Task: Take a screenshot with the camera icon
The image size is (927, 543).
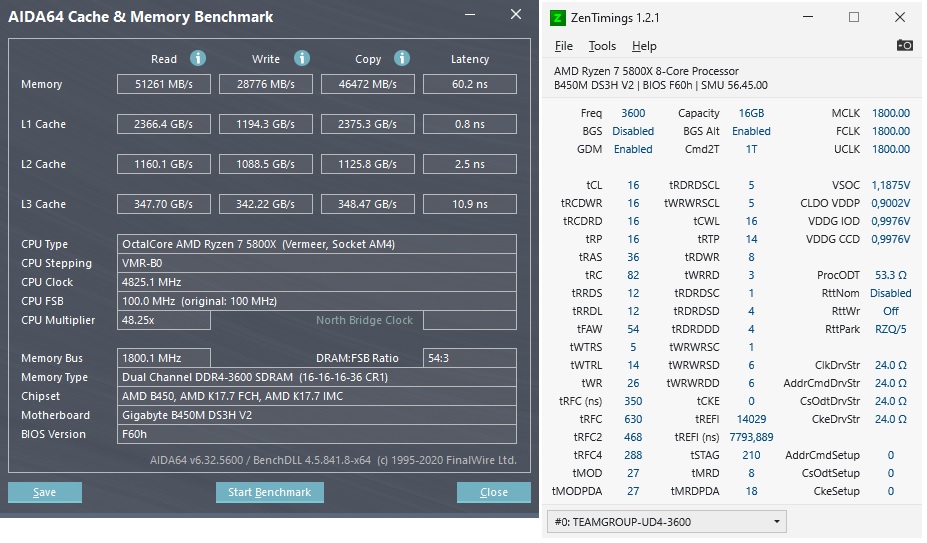Action: (x=904, y=45)
